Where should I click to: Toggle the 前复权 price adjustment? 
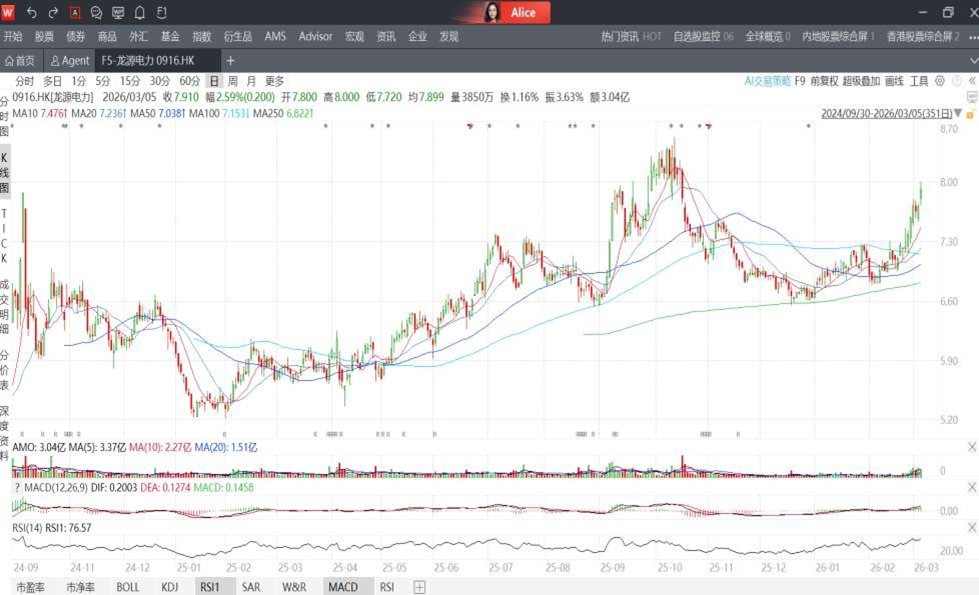pos(824,81)
